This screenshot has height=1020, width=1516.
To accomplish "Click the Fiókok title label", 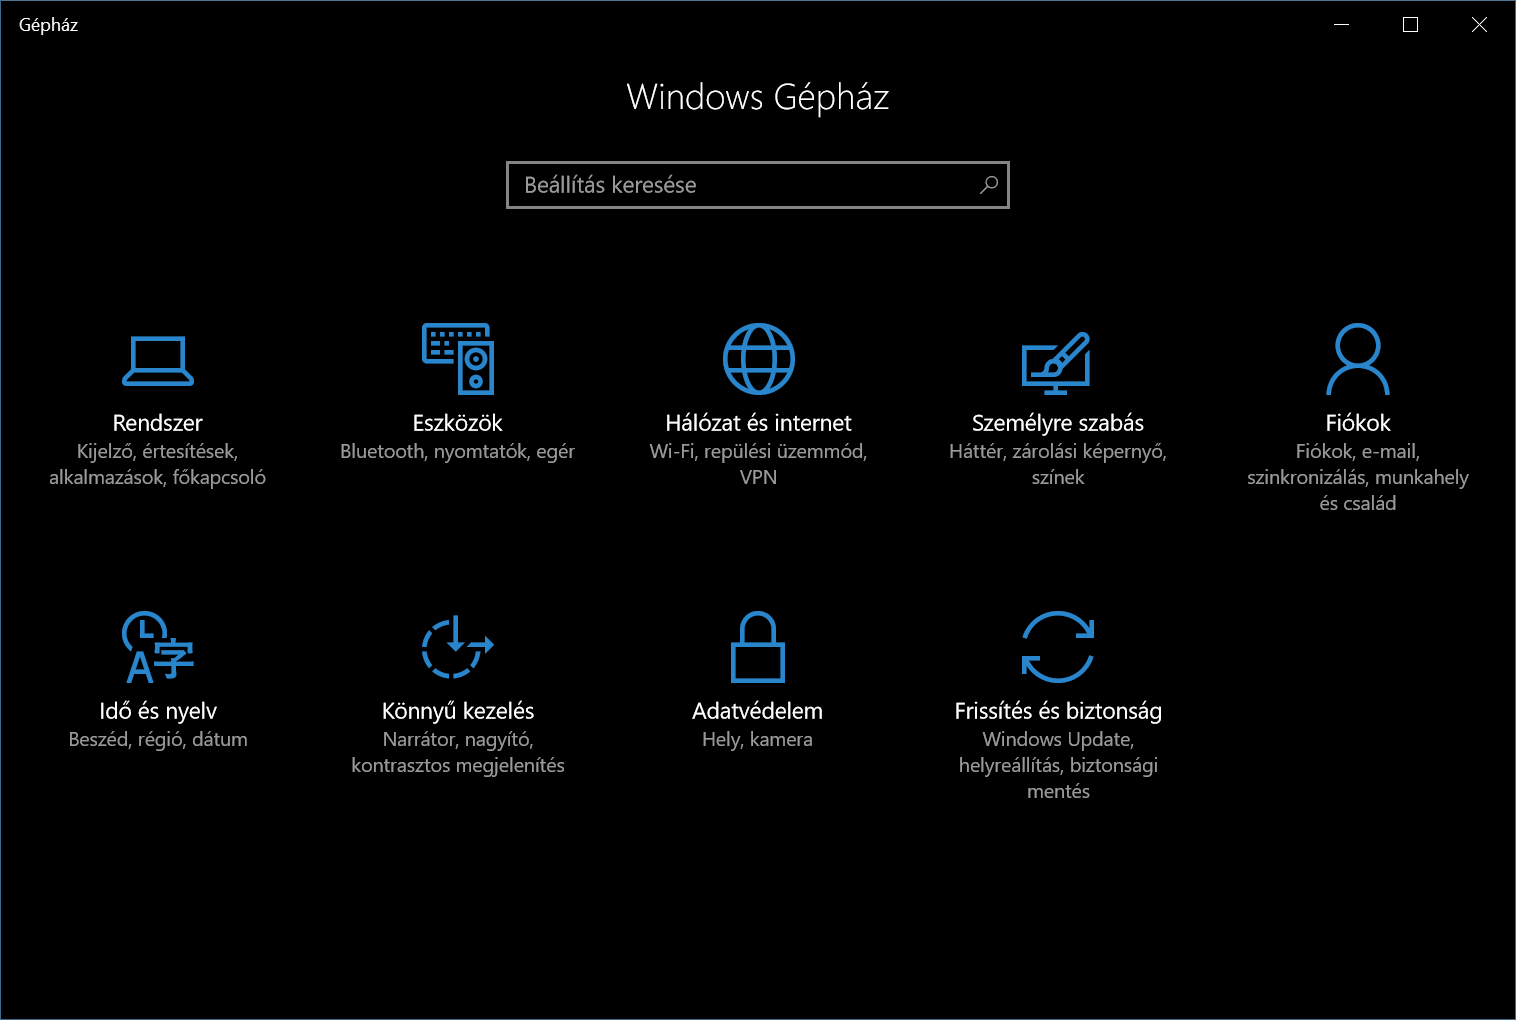I will (x=1358, y=423).
